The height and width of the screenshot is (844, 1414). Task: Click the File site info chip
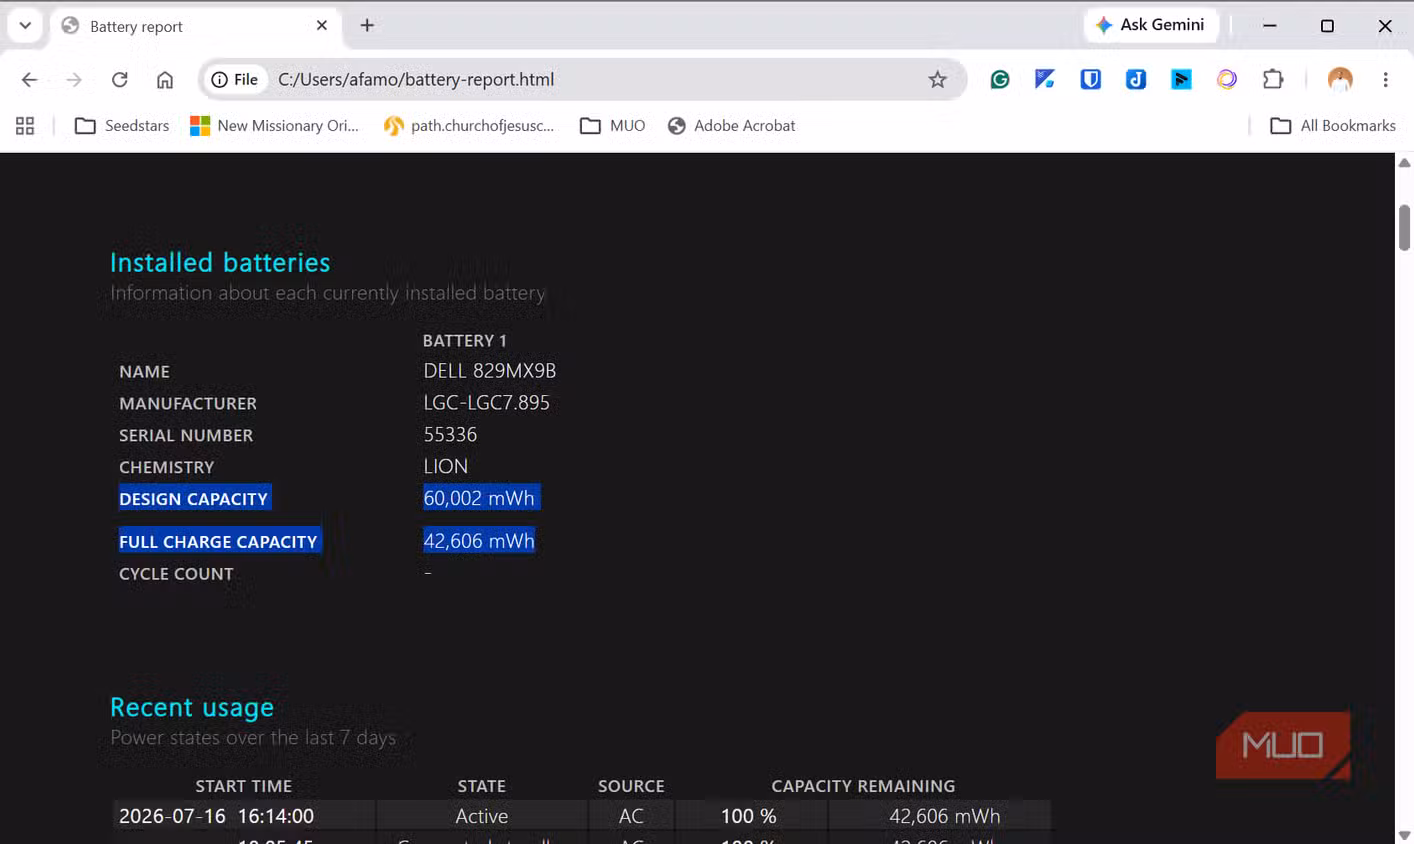(x=235, y=80)
